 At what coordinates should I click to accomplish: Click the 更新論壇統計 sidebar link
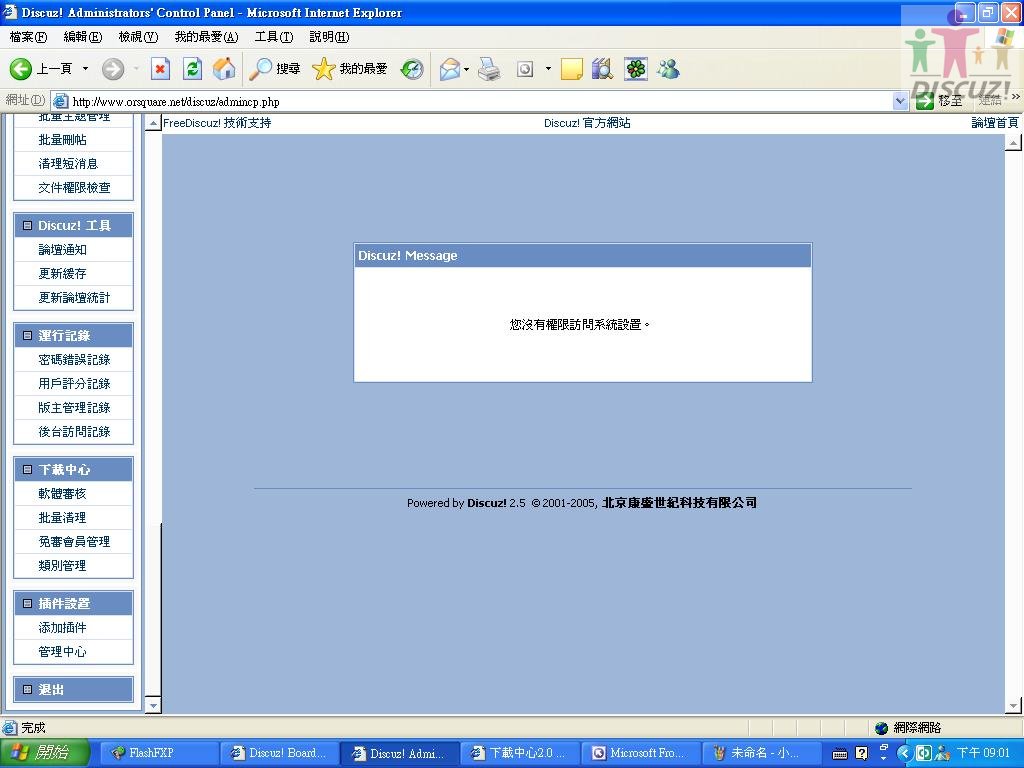coord(74,298)
